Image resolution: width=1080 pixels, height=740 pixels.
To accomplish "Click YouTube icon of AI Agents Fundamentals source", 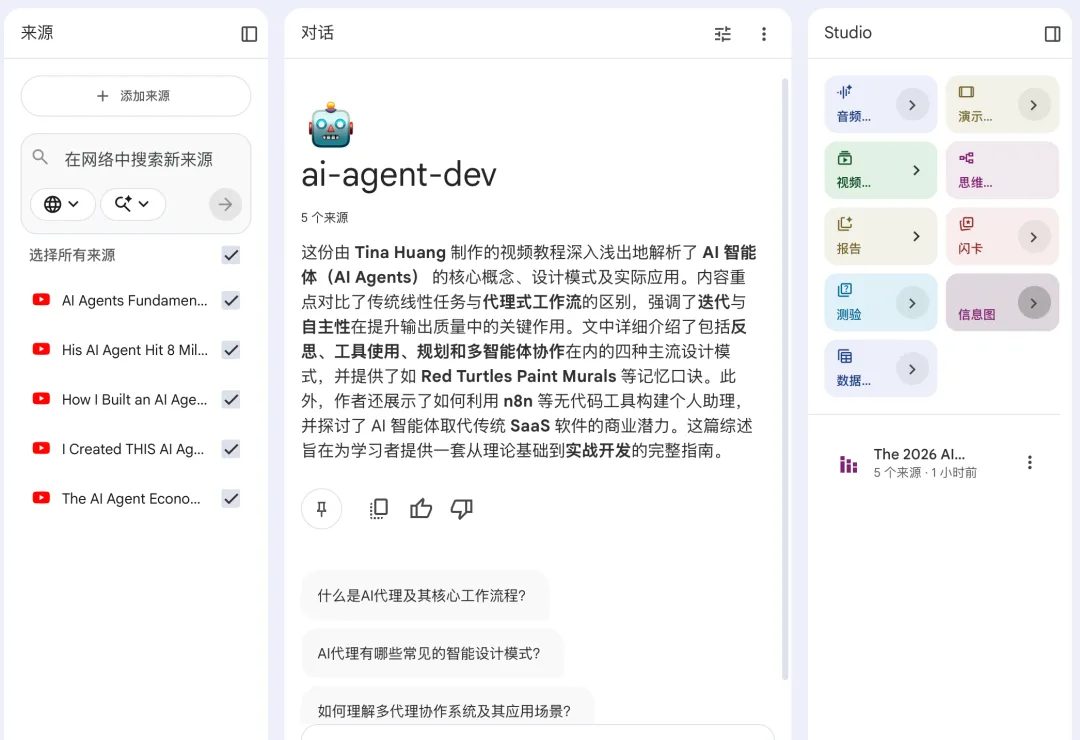I will [x=41, y=300].
